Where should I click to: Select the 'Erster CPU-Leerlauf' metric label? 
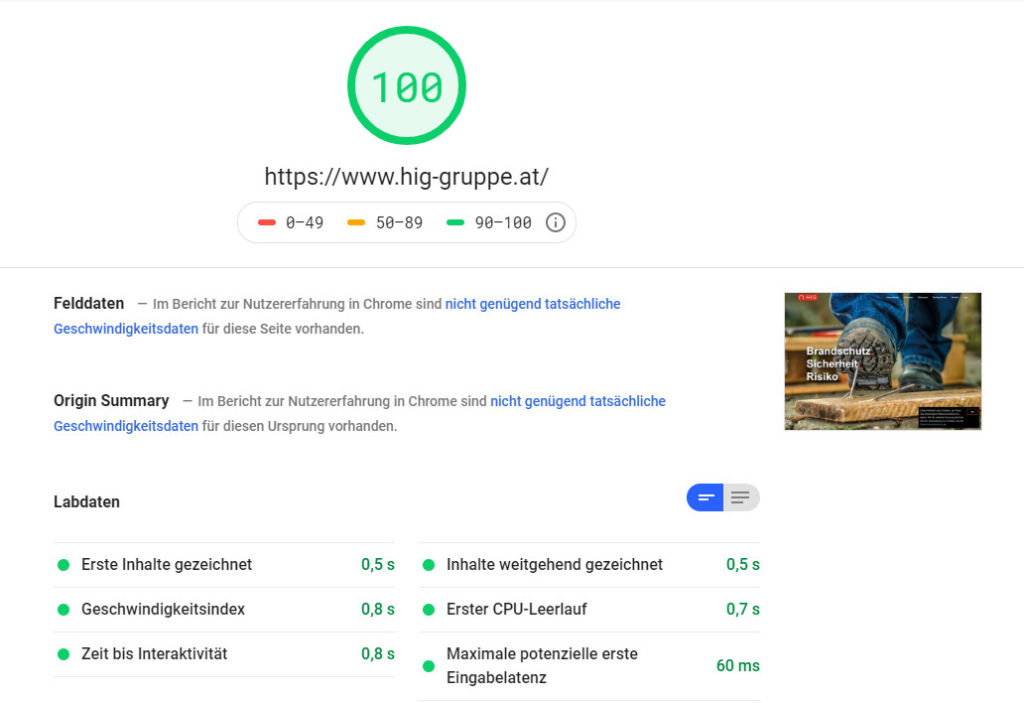pos(517,610)
